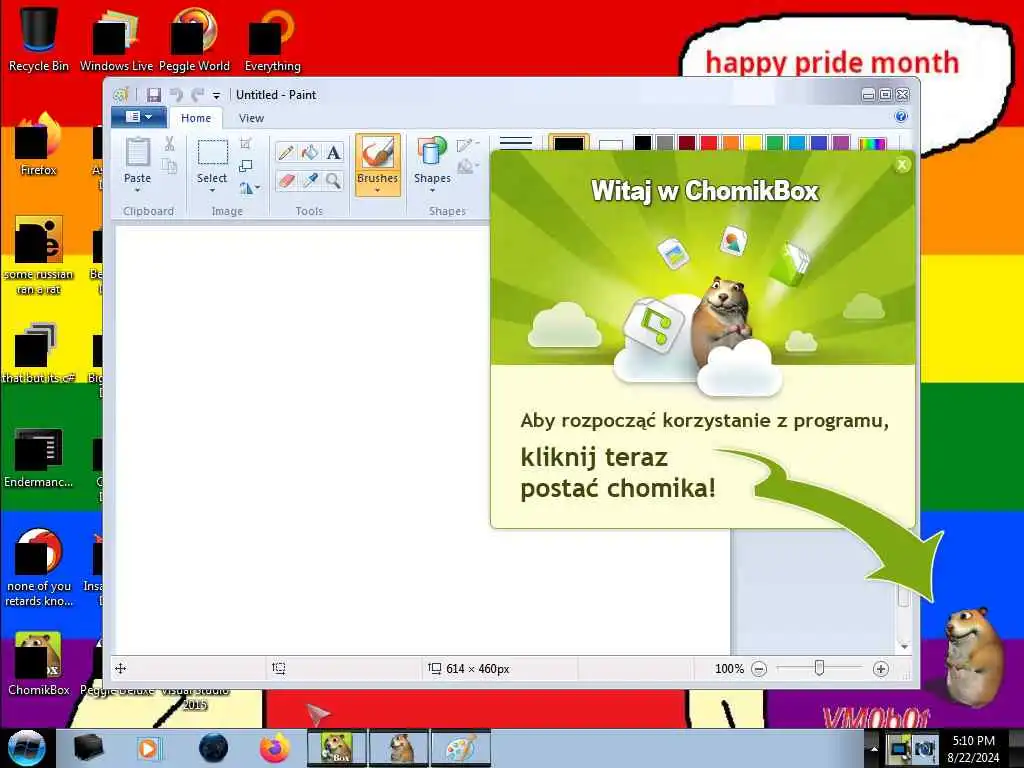Open the Windows Start orb
The width and height of the screenshot is (1024, 768).
tap(27, 748)
